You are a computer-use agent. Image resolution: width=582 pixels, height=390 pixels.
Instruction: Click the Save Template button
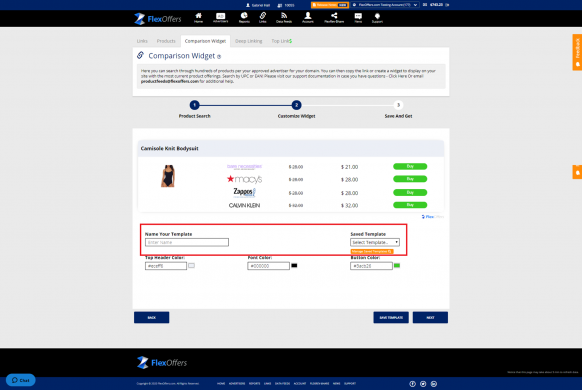click(391, 318)
